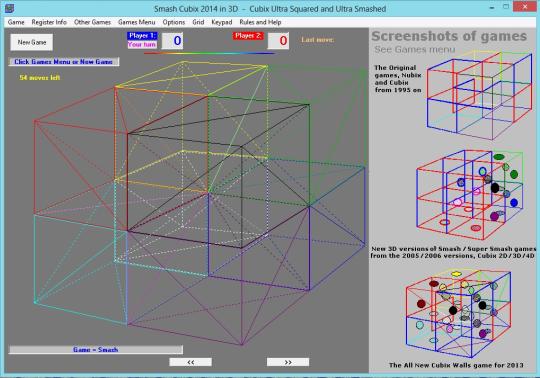Click the 'New 3D versions of Smash' caption

pos(453,252)
